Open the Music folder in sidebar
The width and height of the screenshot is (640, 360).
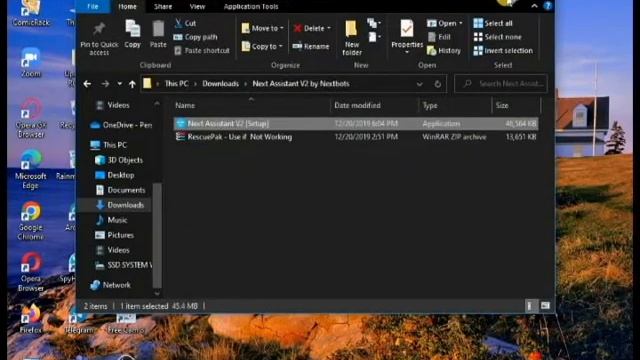click(111, 220)
